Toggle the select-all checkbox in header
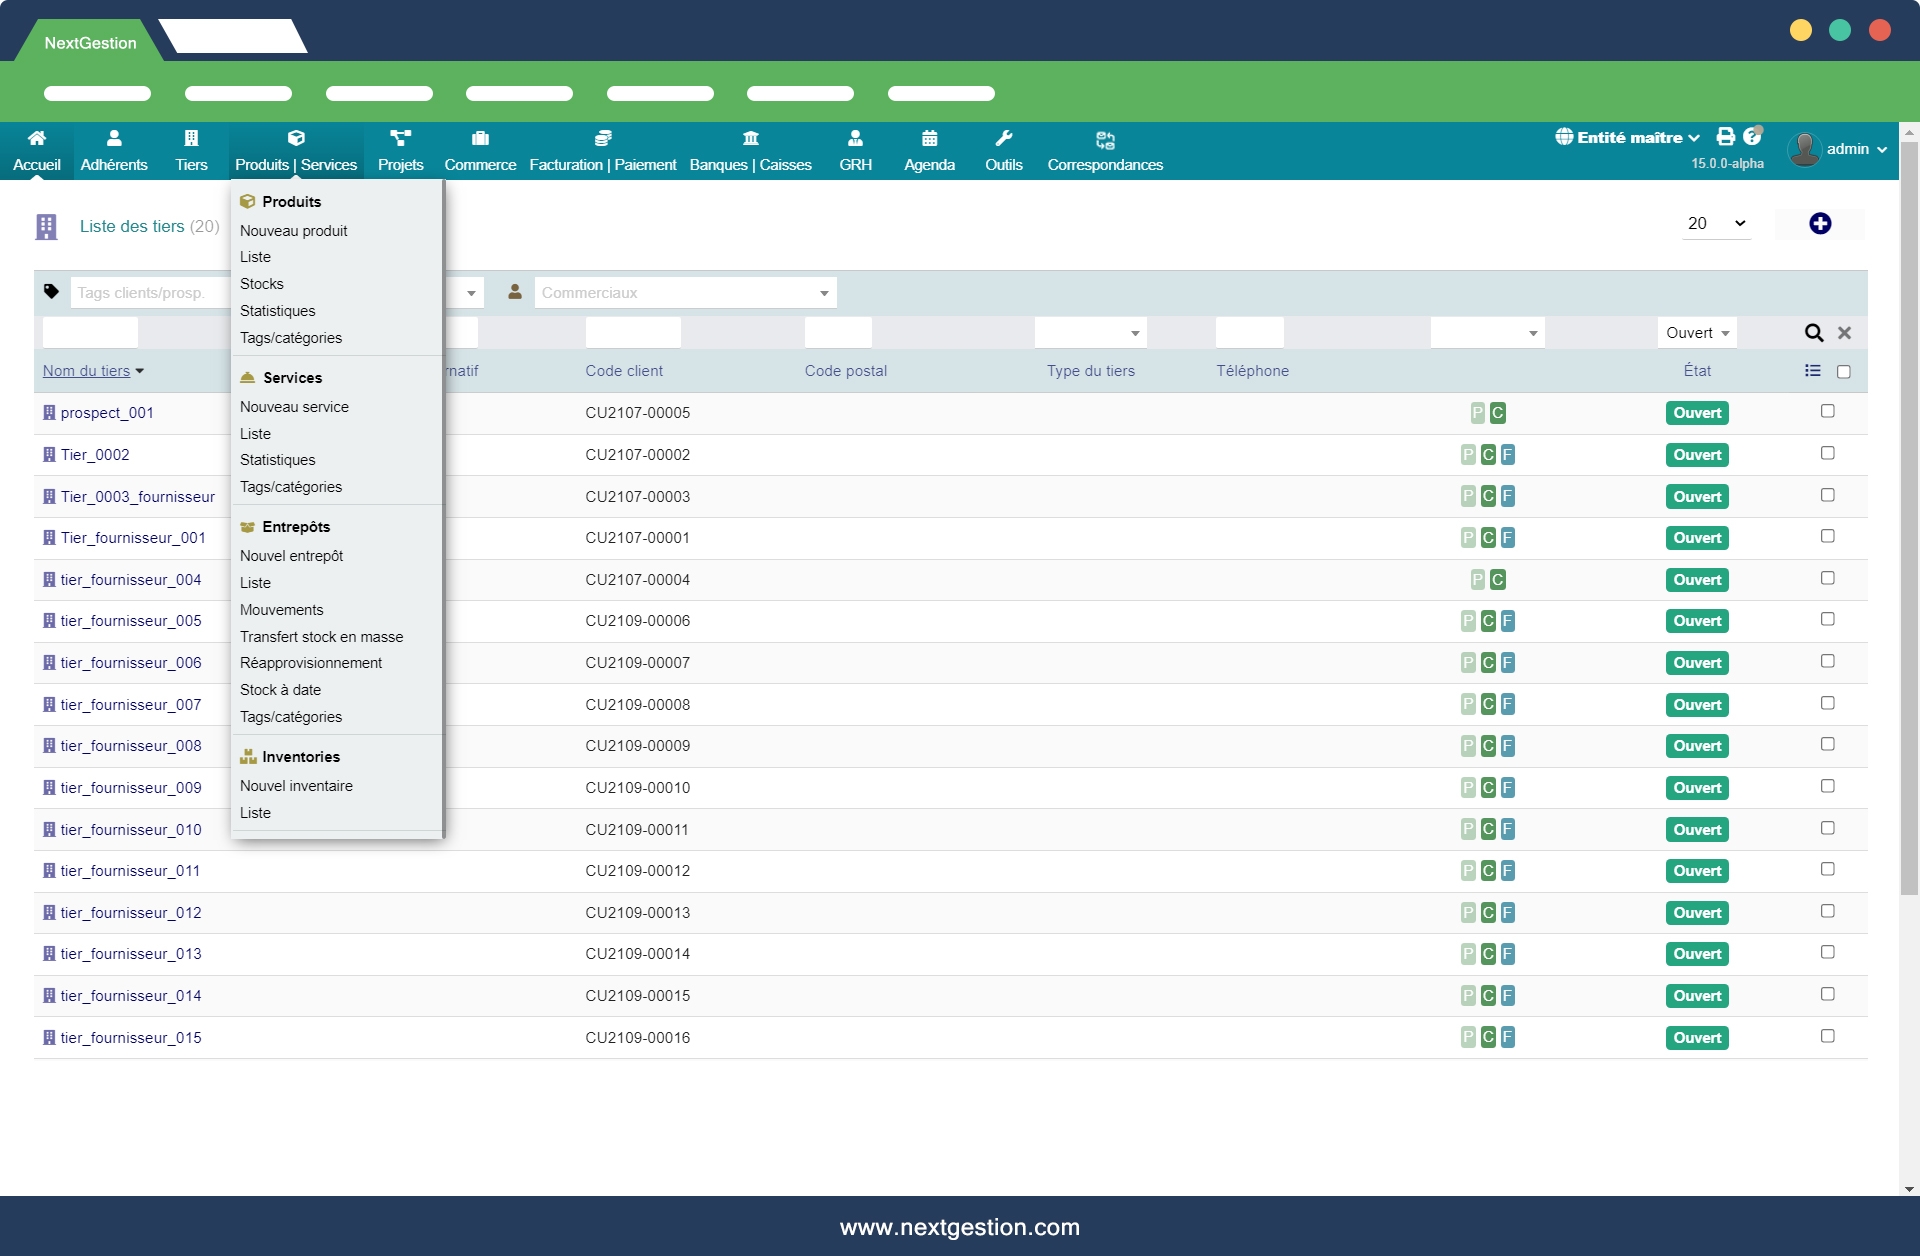This screenshot has width=1920, height=1256. click(x=1843, y=372)
